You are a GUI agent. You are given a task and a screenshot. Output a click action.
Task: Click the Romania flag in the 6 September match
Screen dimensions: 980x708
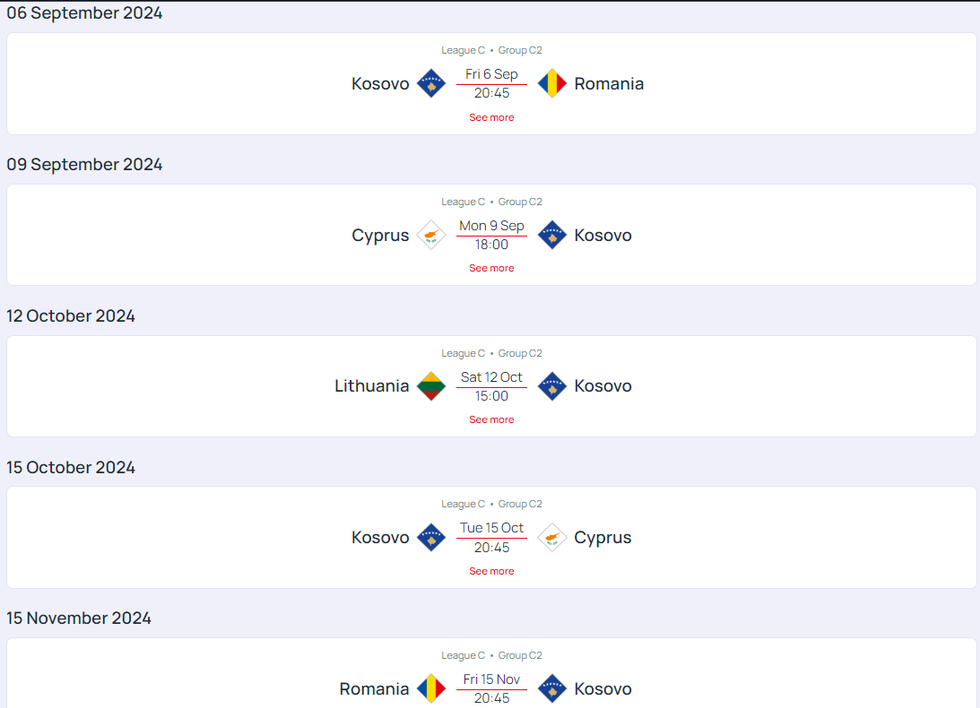[x=552, y=84]
